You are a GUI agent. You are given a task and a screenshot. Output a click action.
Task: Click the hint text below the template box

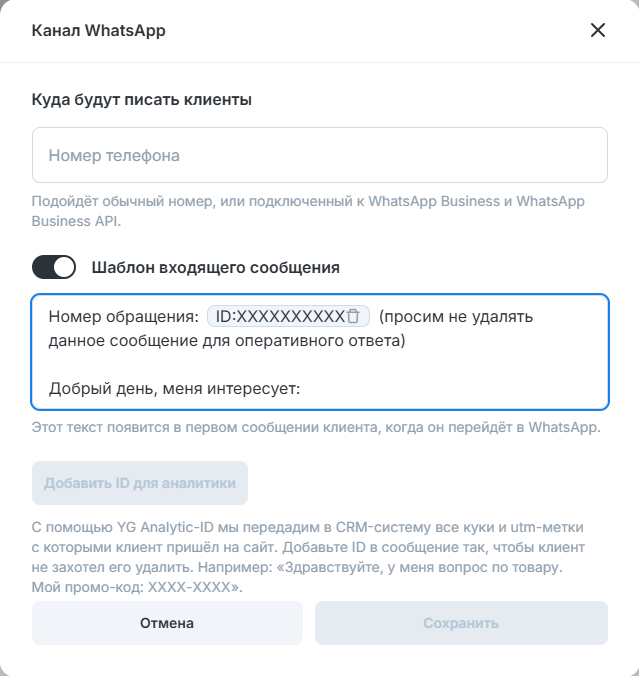[x=316, y=428]
